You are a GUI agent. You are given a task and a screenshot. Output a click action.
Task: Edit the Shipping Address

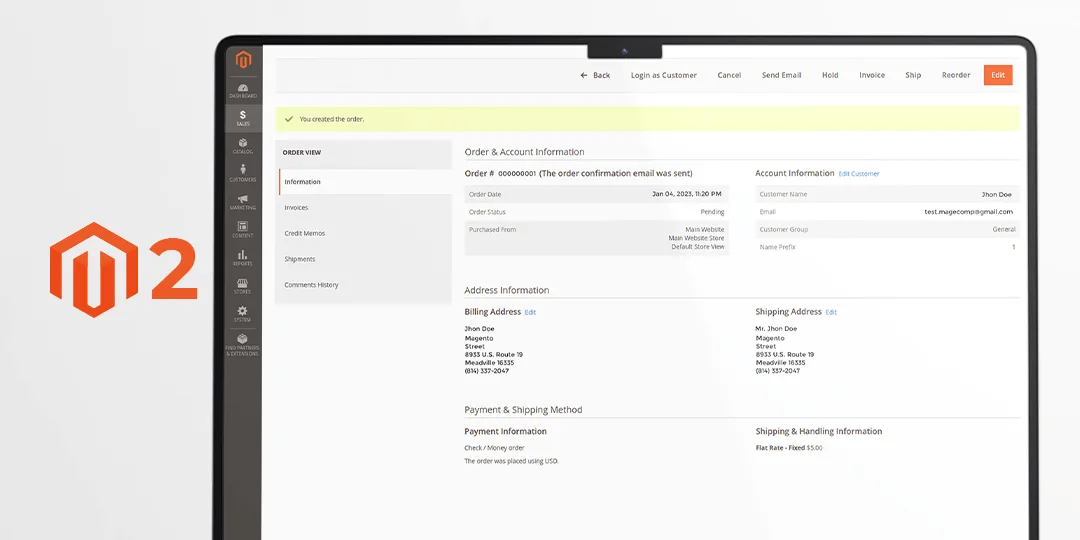point(831,312)
